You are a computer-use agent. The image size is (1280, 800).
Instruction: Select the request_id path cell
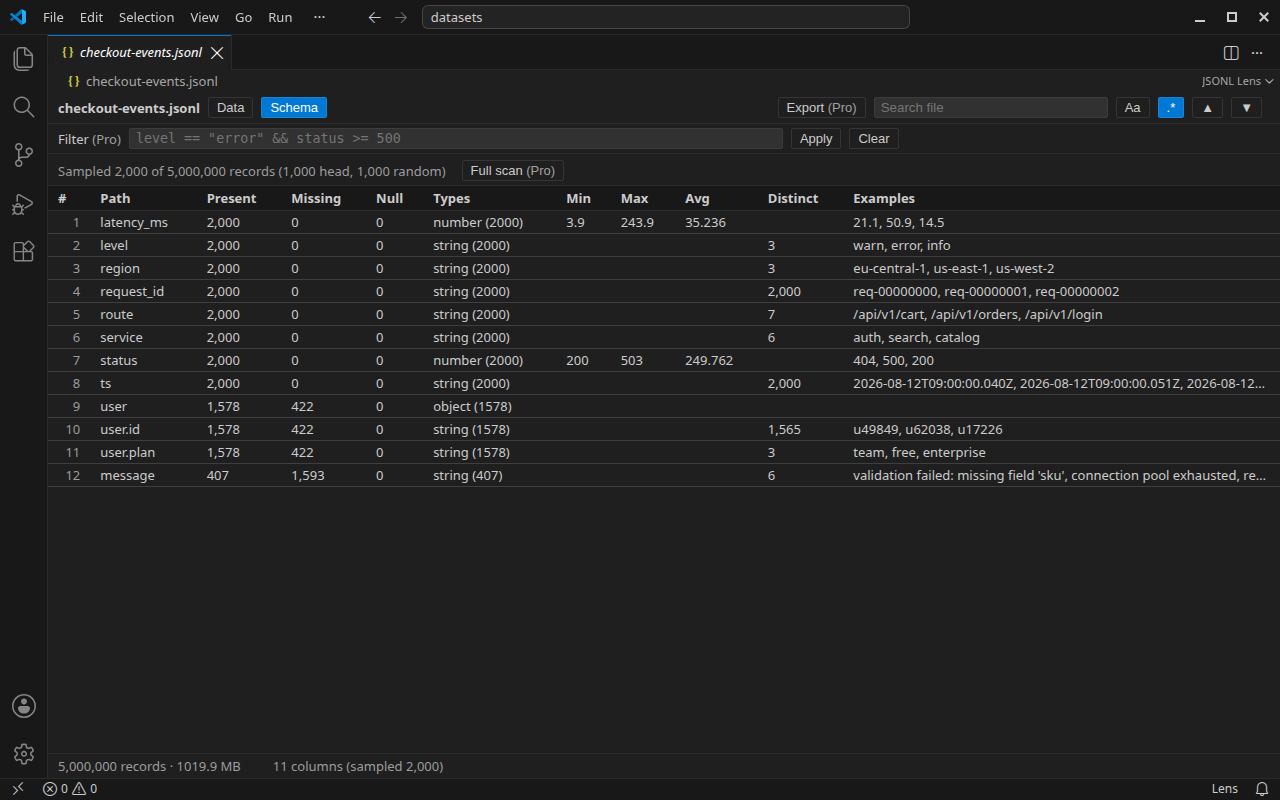(x=132, y=291)
